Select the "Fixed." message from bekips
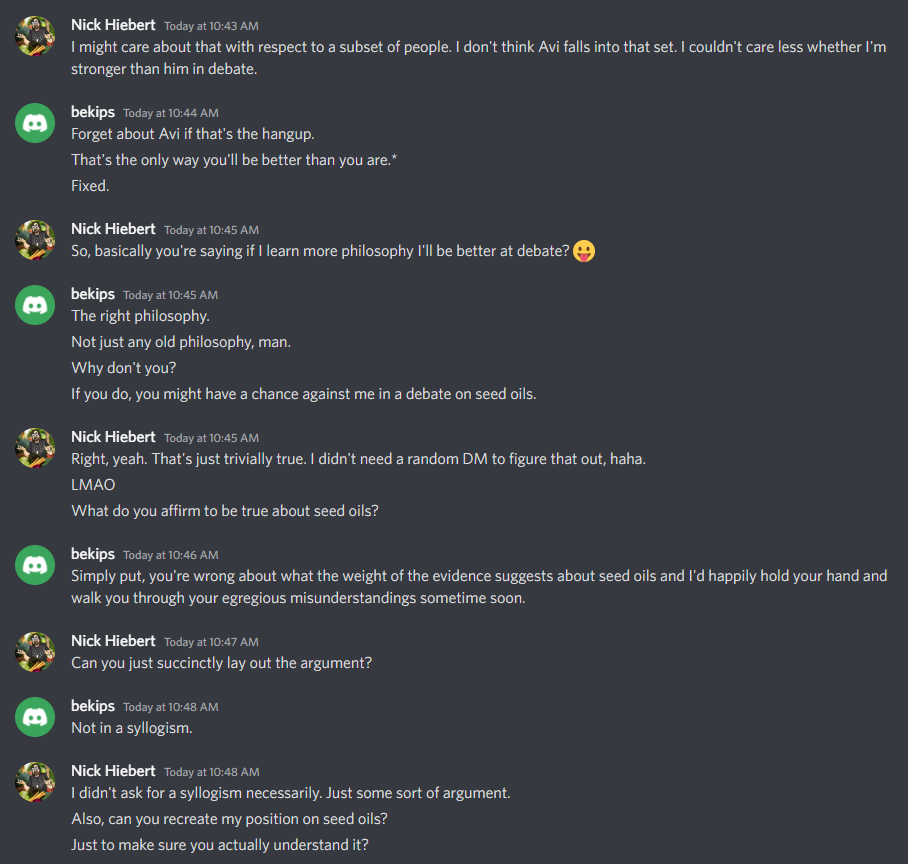Viewport: 908px width, 864px height. (x=90, y=186)
